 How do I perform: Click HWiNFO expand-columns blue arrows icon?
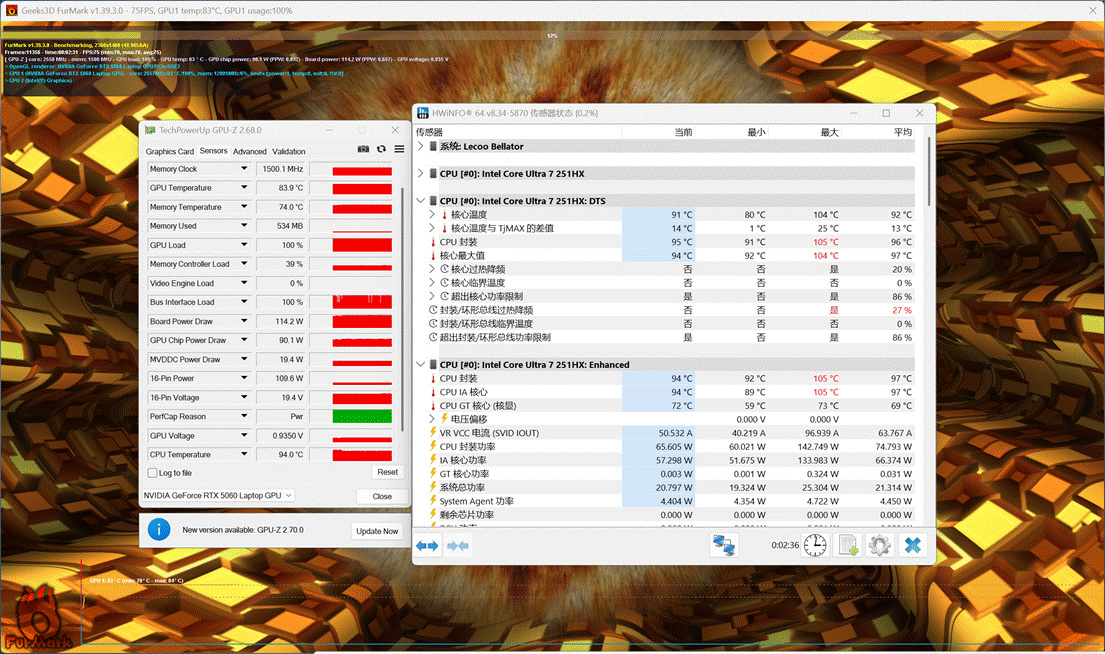pos(427,545)
